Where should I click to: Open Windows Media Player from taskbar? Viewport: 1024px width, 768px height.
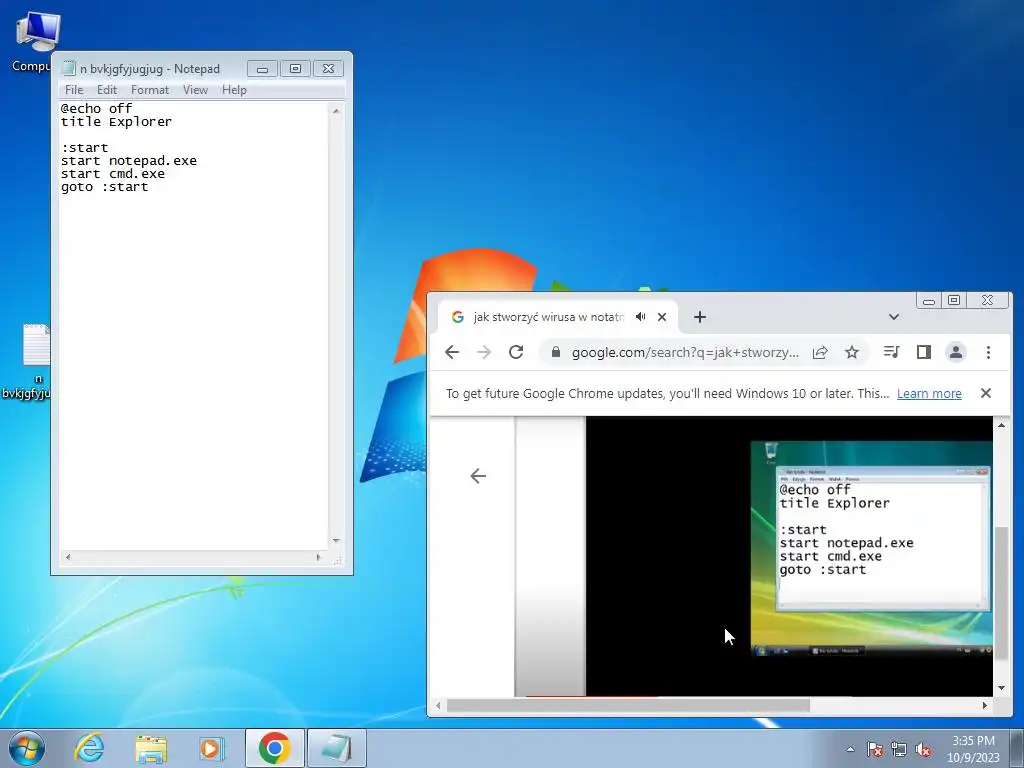211,748
